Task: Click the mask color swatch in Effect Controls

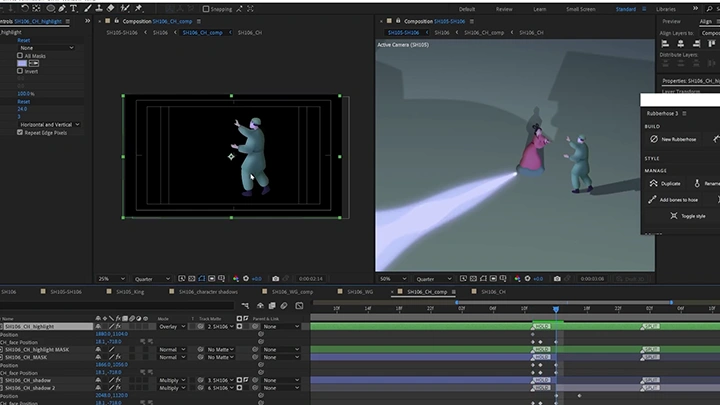Action: [x=22, y=63]
